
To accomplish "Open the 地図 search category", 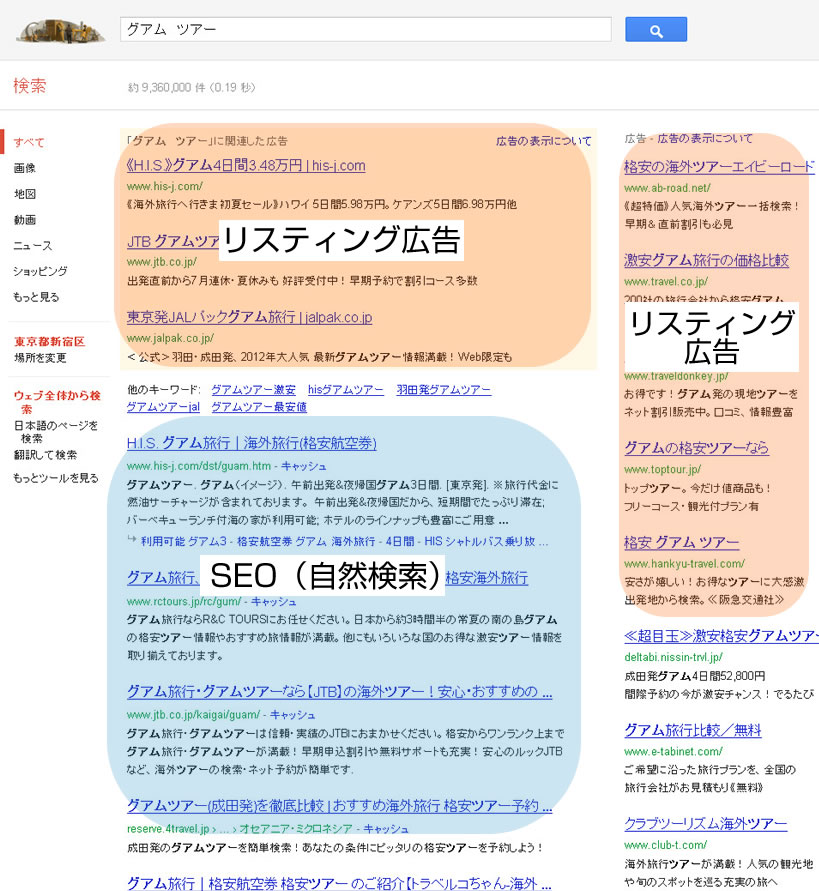I will (x=24, y=194).
